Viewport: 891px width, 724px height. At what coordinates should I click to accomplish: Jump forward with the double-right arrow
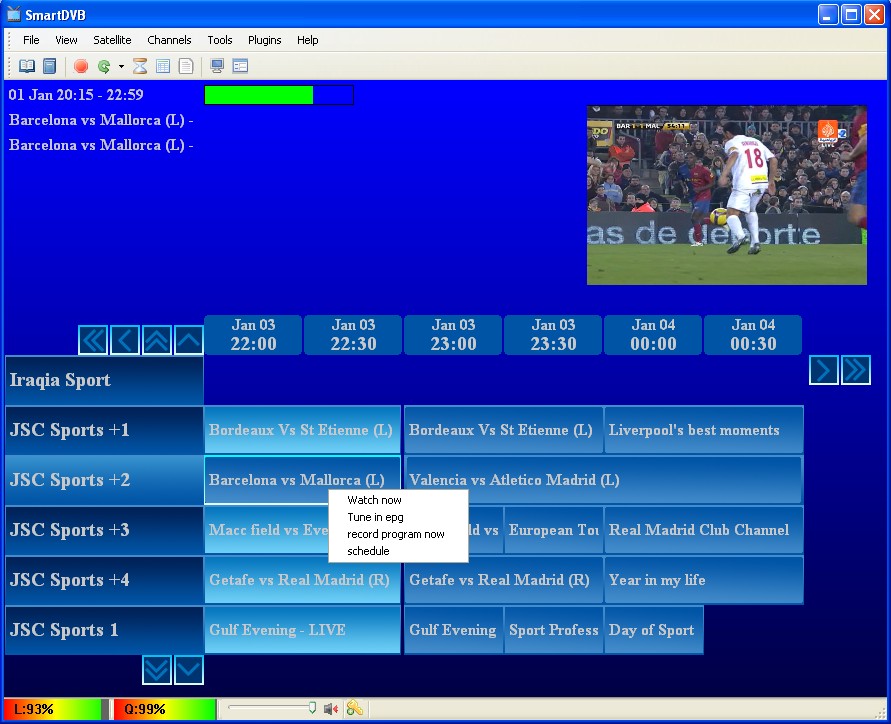856,370
